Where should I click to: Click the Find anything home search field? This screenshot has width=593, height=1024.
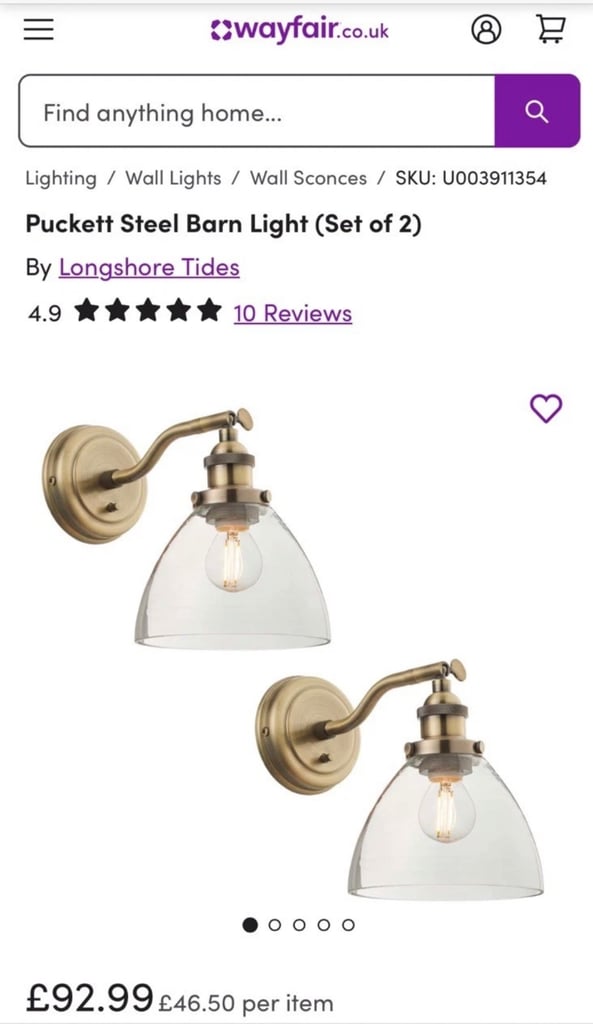[x=257, y=111]
